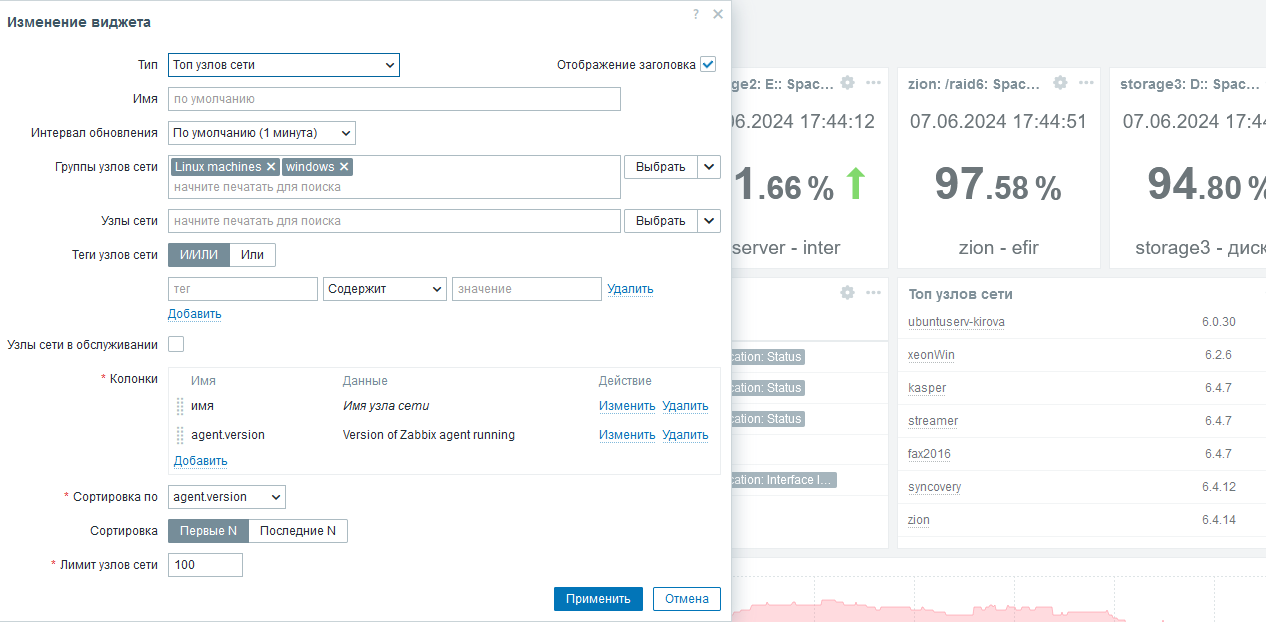Open three-dots menu of storage2 E: widget
This screenshot has height=622, width=1266.
pos(874,83)
